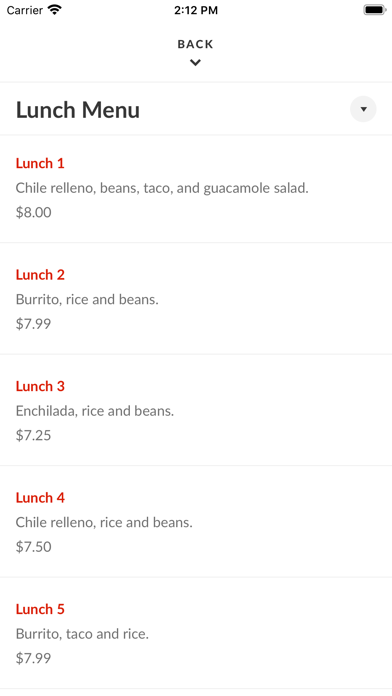Tap Burrito, rice and beans description
This screenshot has width=392, height=696.
(x=87, y=300)
